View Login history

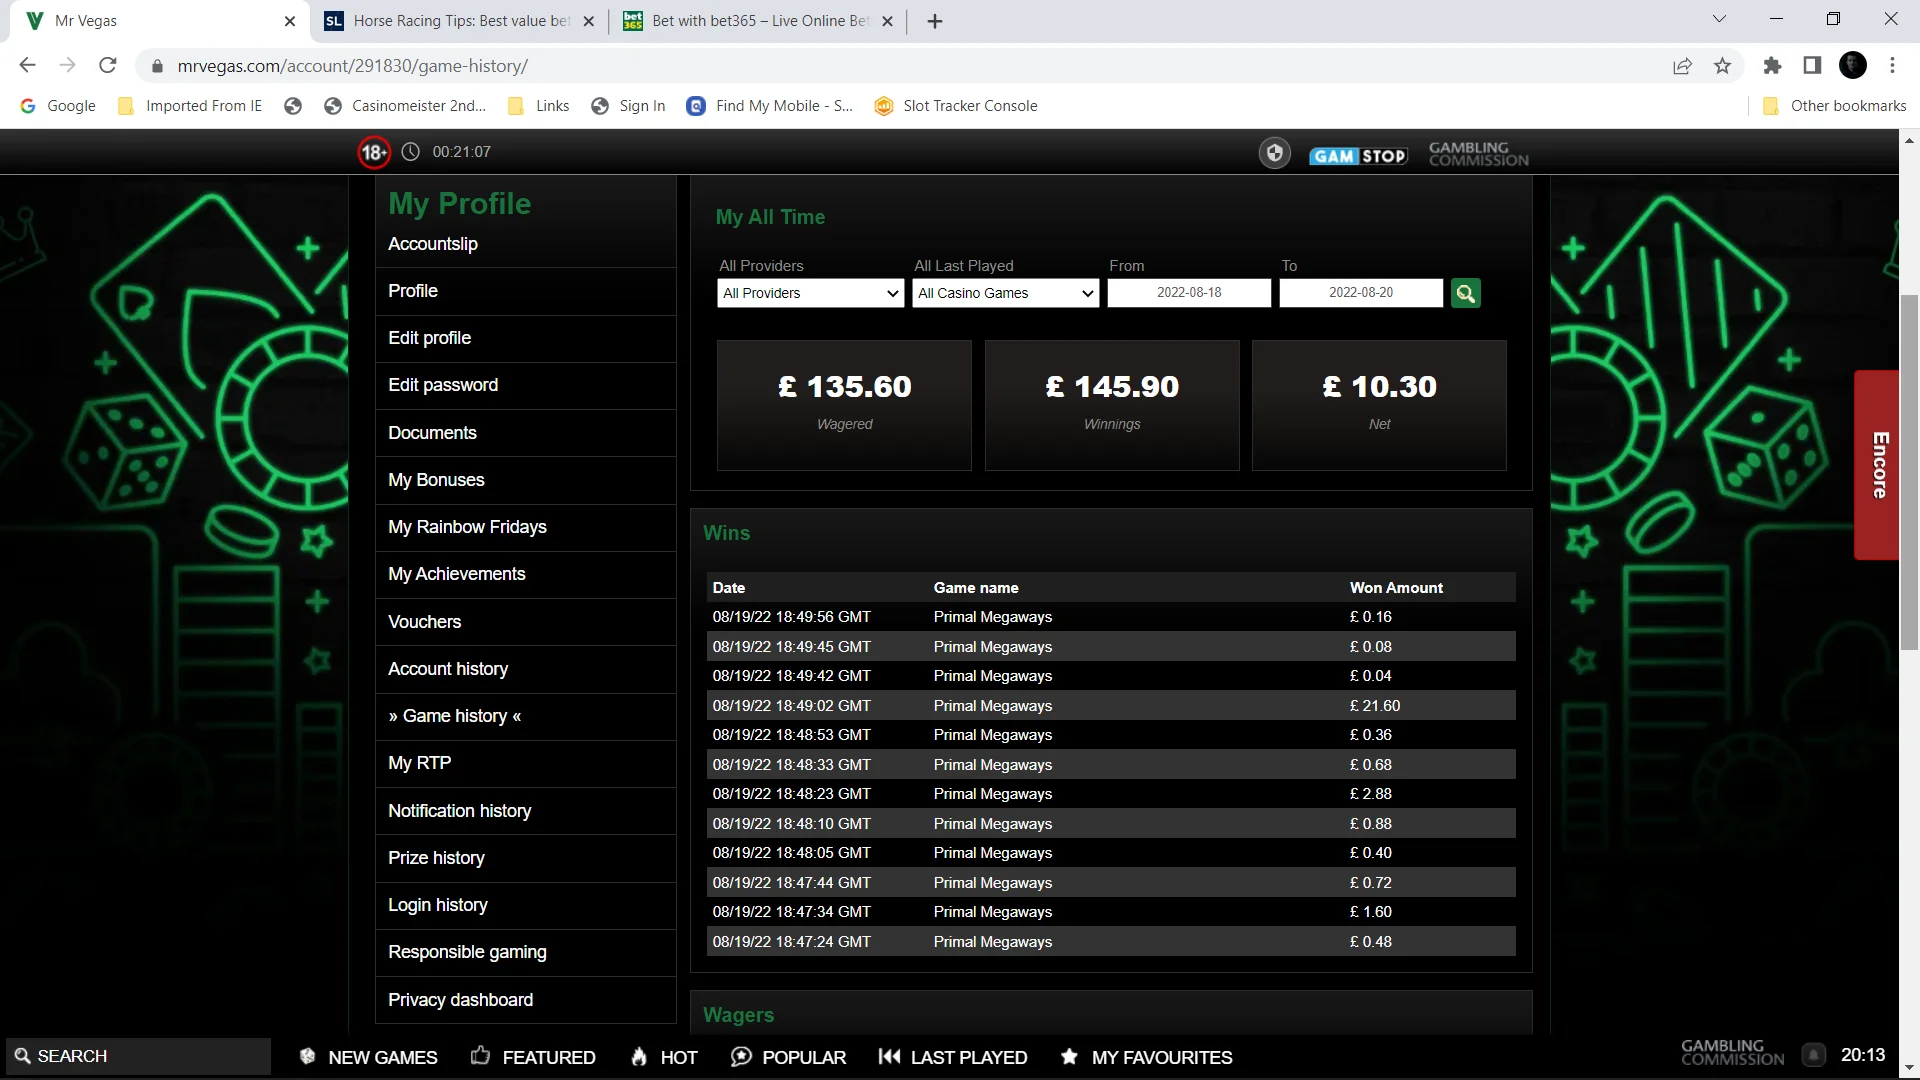coord(438,905)
